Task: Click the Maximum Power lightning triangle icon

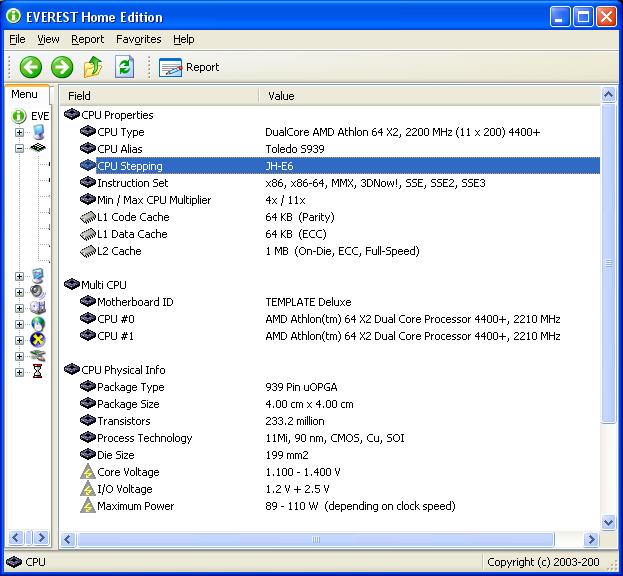Action: pyautogui.click(x=88, y=506)
